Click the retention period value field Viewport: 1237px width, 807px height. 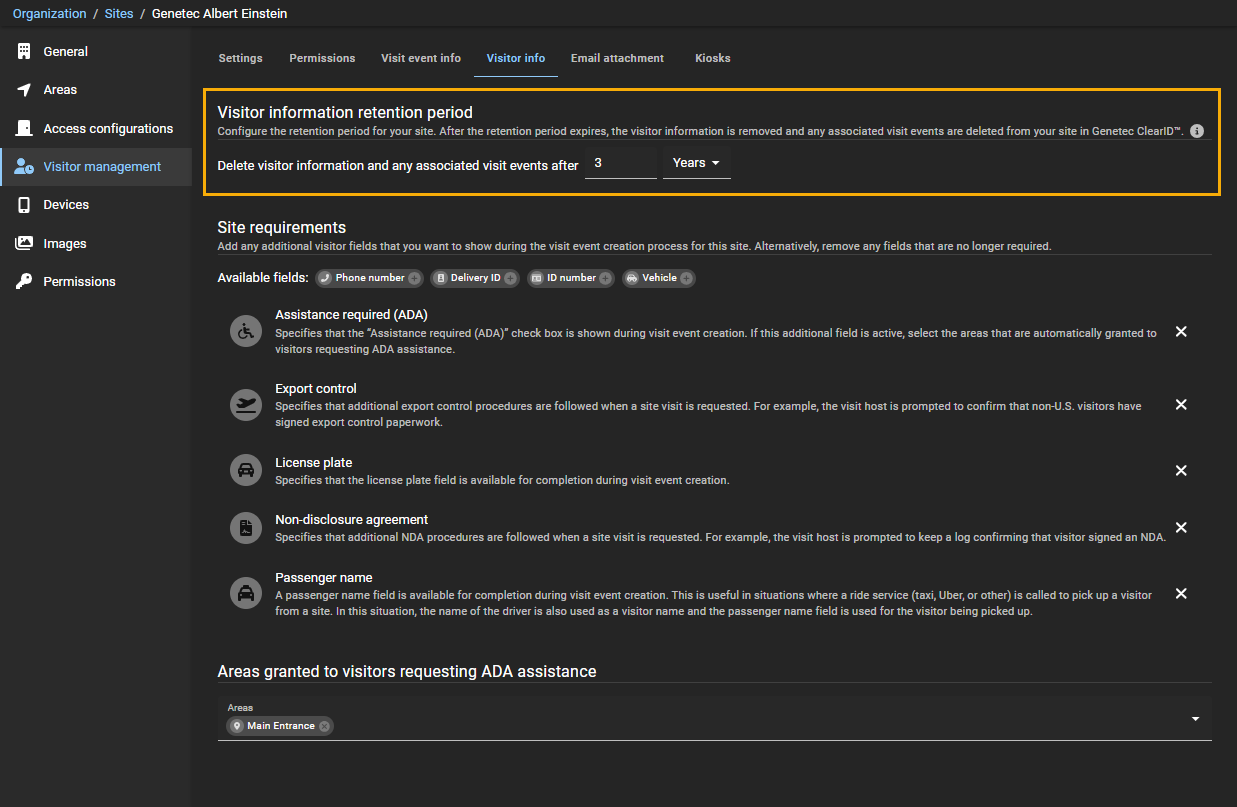click(620, 162)
